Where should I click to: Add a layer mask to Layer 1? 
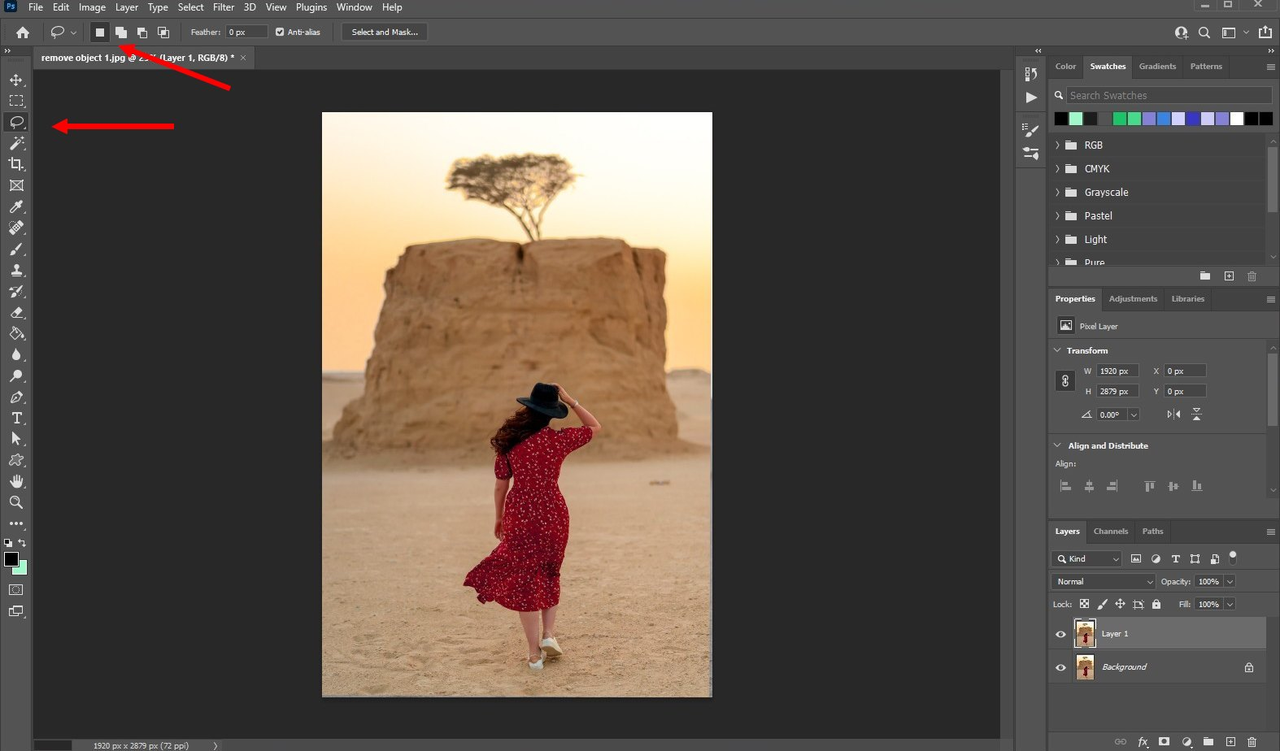(1164, 742)
